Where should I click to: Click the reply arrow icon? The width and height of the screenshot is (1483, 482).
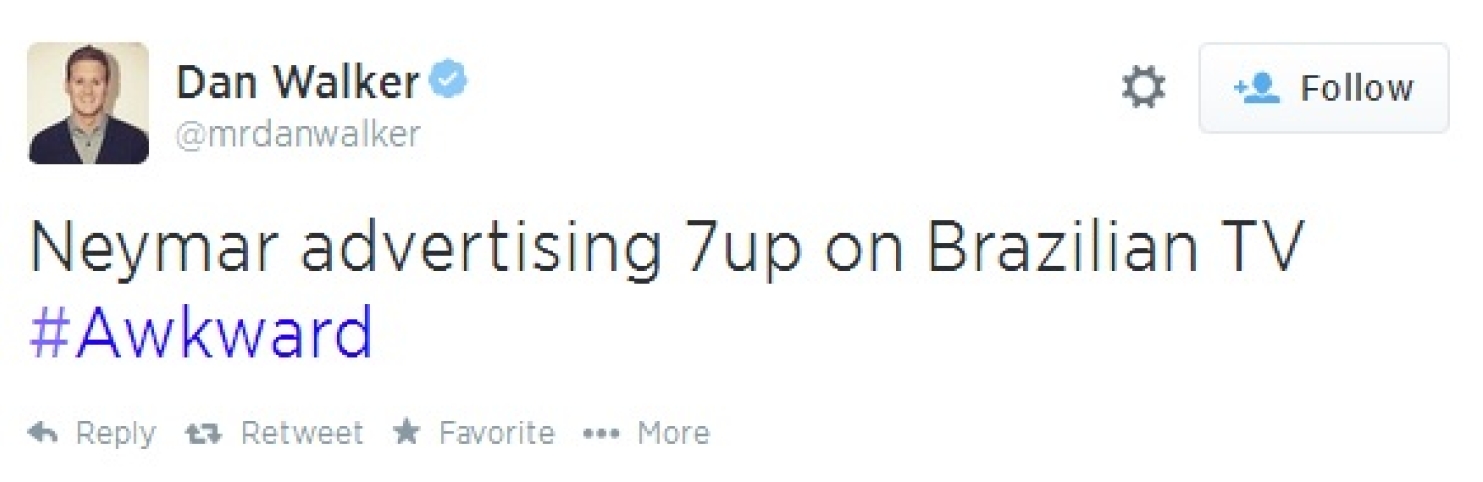pyautogui.click(x=43, y=433)
